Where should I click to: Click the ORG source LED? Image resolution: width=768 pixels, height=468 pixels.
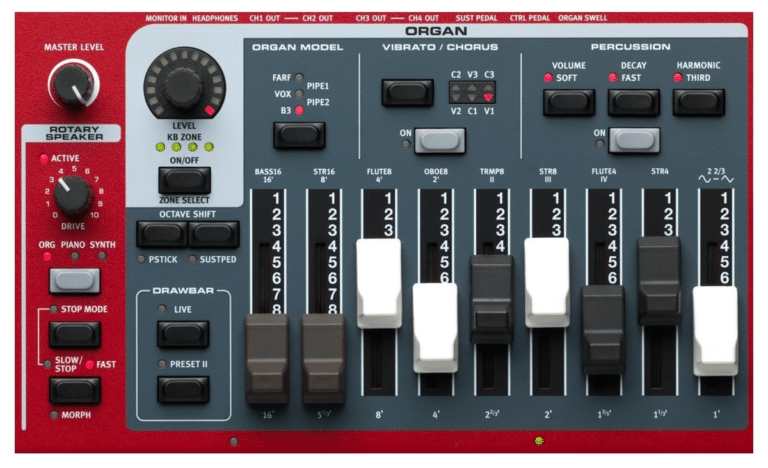[x=48, y=256]
